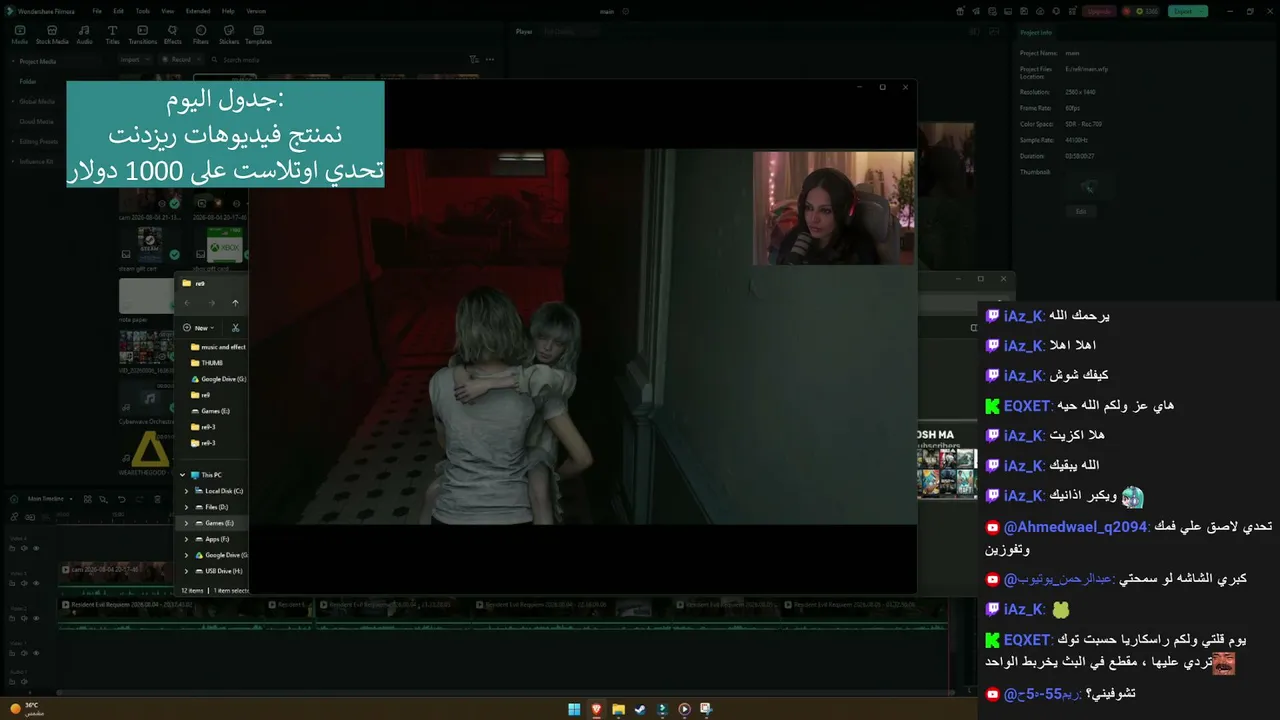Open the Effects tab

point(173,35)
